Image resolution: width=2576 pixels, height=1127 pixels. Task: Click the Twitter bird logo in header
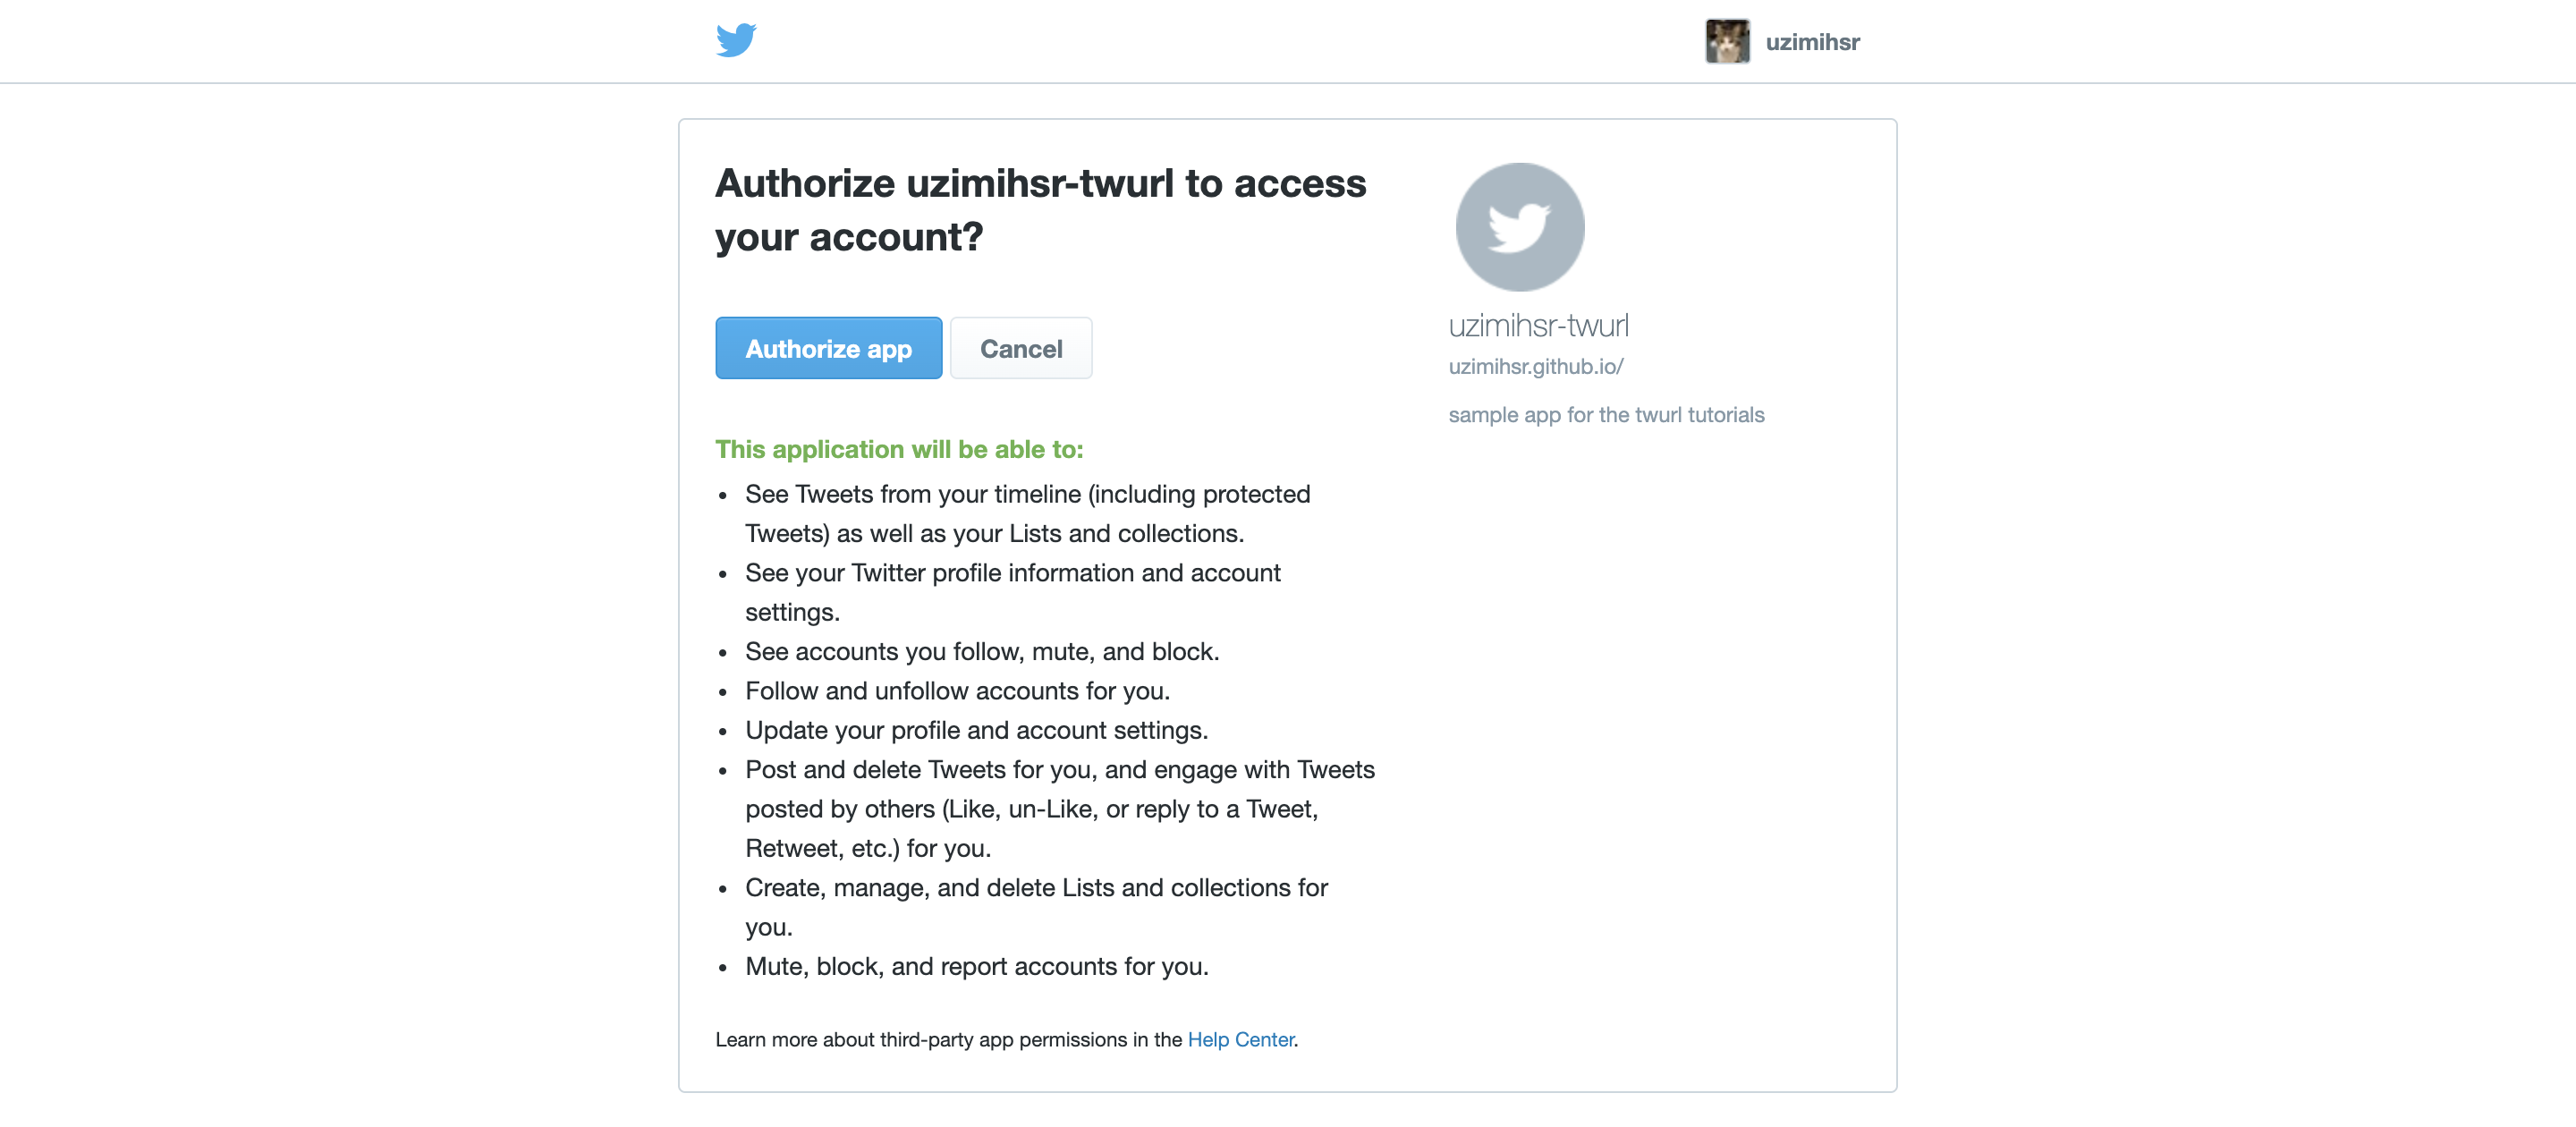coord(736,40)
